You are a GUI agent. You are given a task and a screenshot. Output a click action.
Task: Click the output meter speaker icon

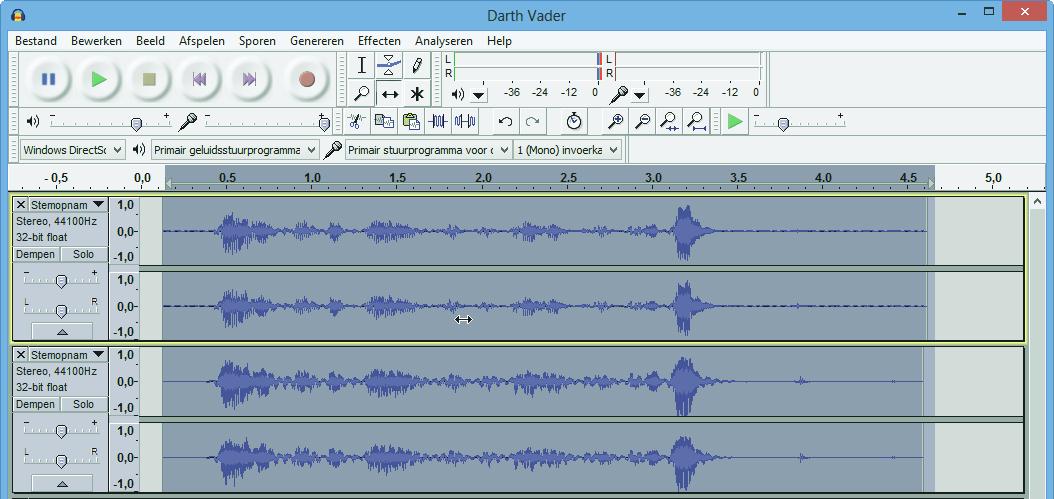[458, 94]
